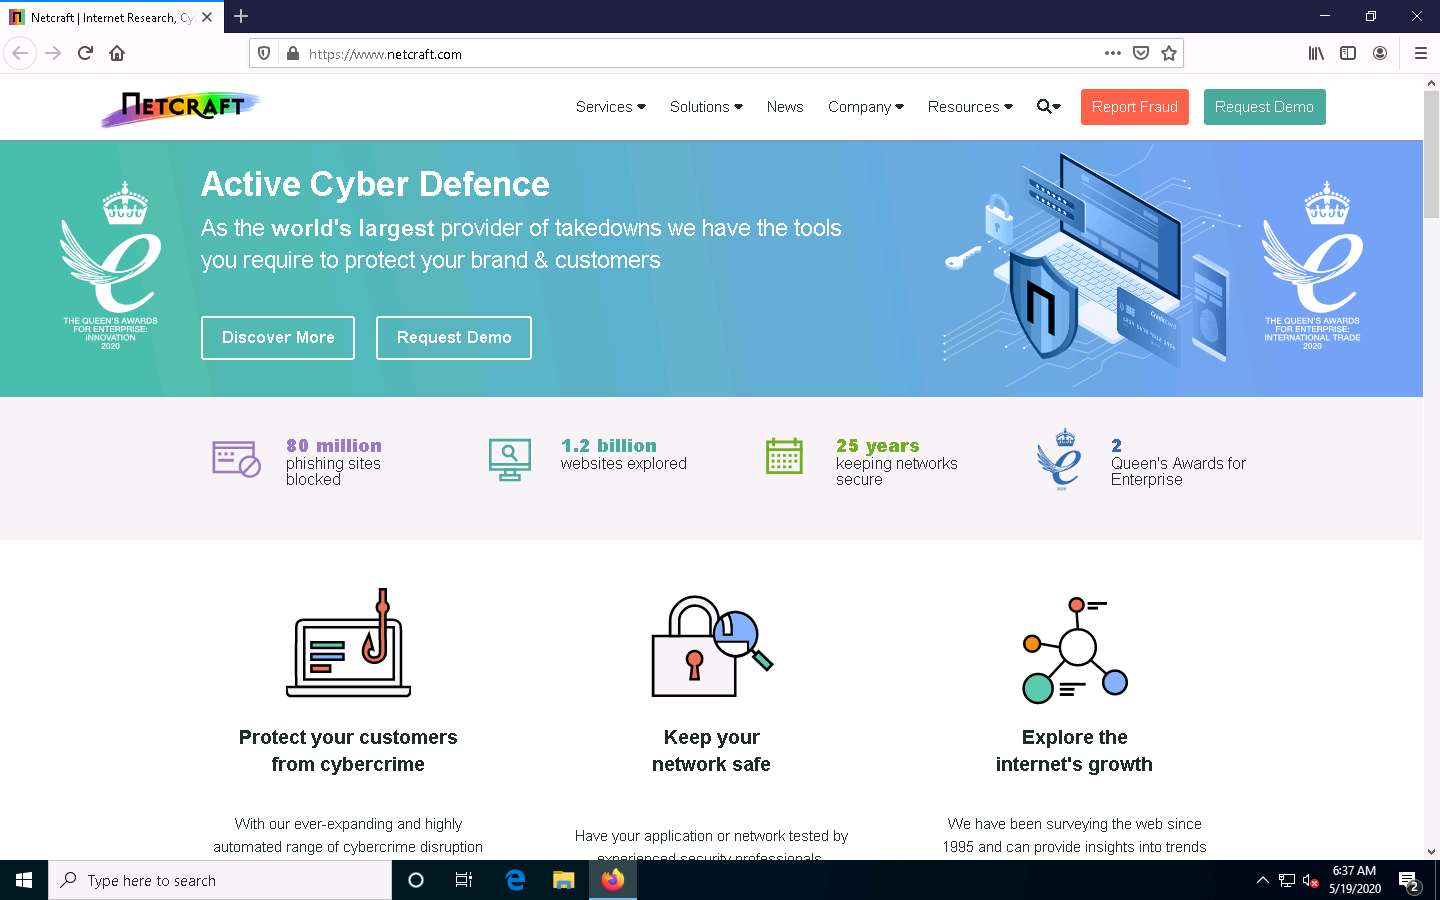Open File Explorer from the taskbar
Image resolution: width=1440 pixels, height=900 pixels.
coord(564,880)
